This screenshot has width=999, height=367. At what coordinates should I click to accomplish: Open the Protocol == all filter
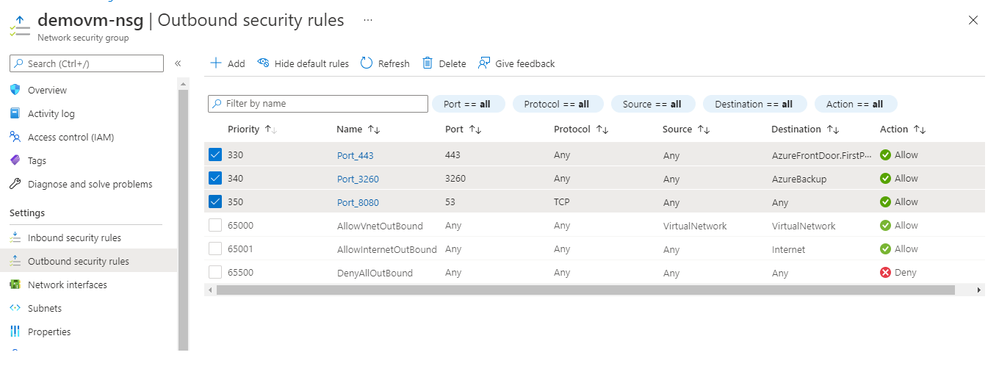tap(556, 104)
